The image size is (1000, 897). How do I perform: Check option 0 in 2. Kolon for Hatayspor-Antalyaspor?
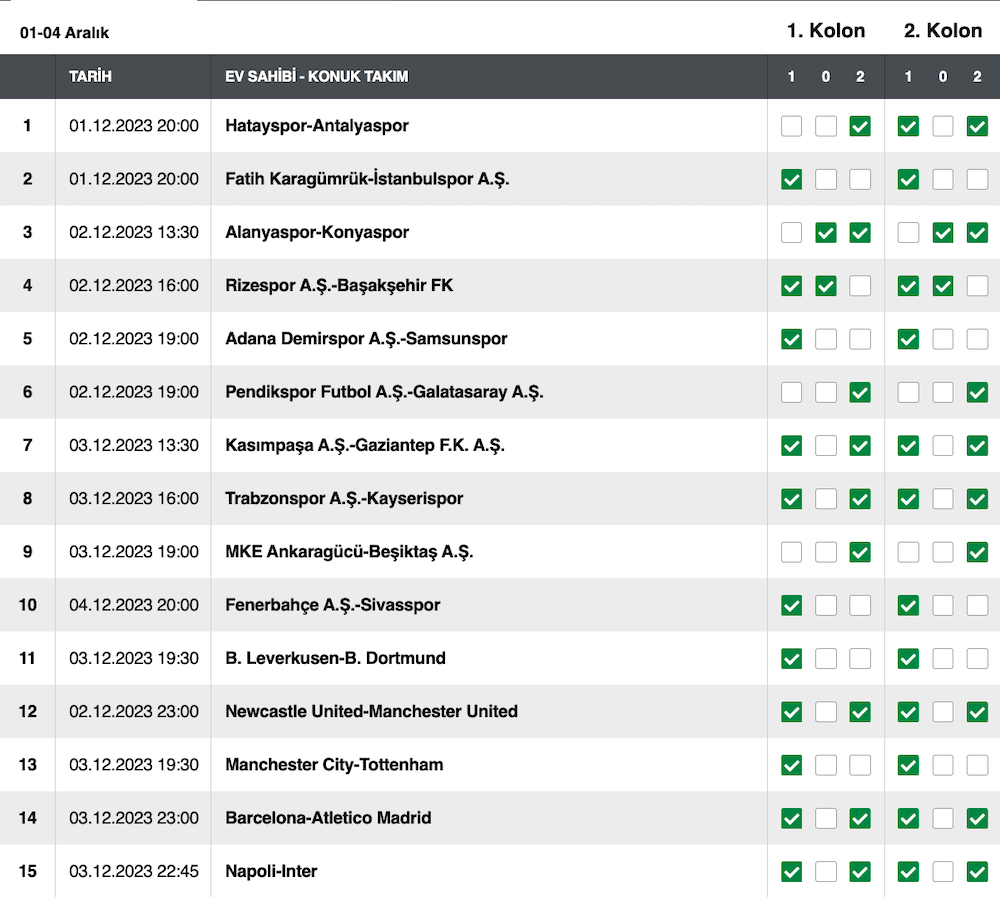943,126
